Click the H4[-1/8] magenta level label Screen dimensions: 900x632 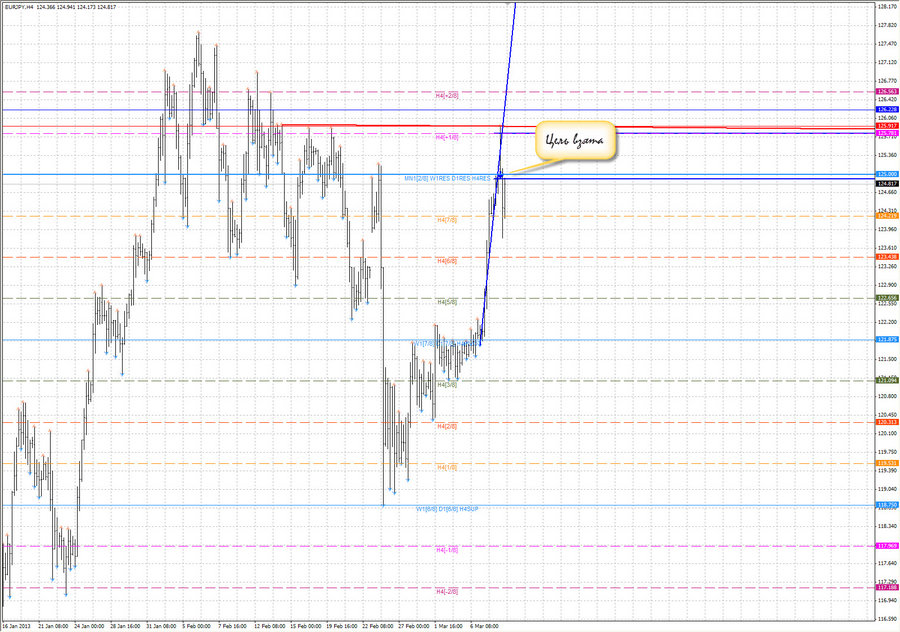coord(447,550)
